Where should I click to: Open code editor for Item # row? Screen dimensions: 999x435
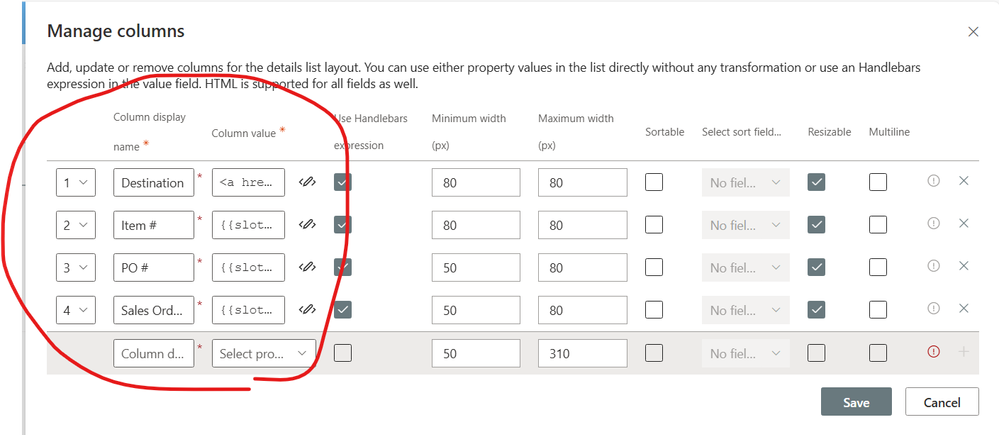(308, 225)
